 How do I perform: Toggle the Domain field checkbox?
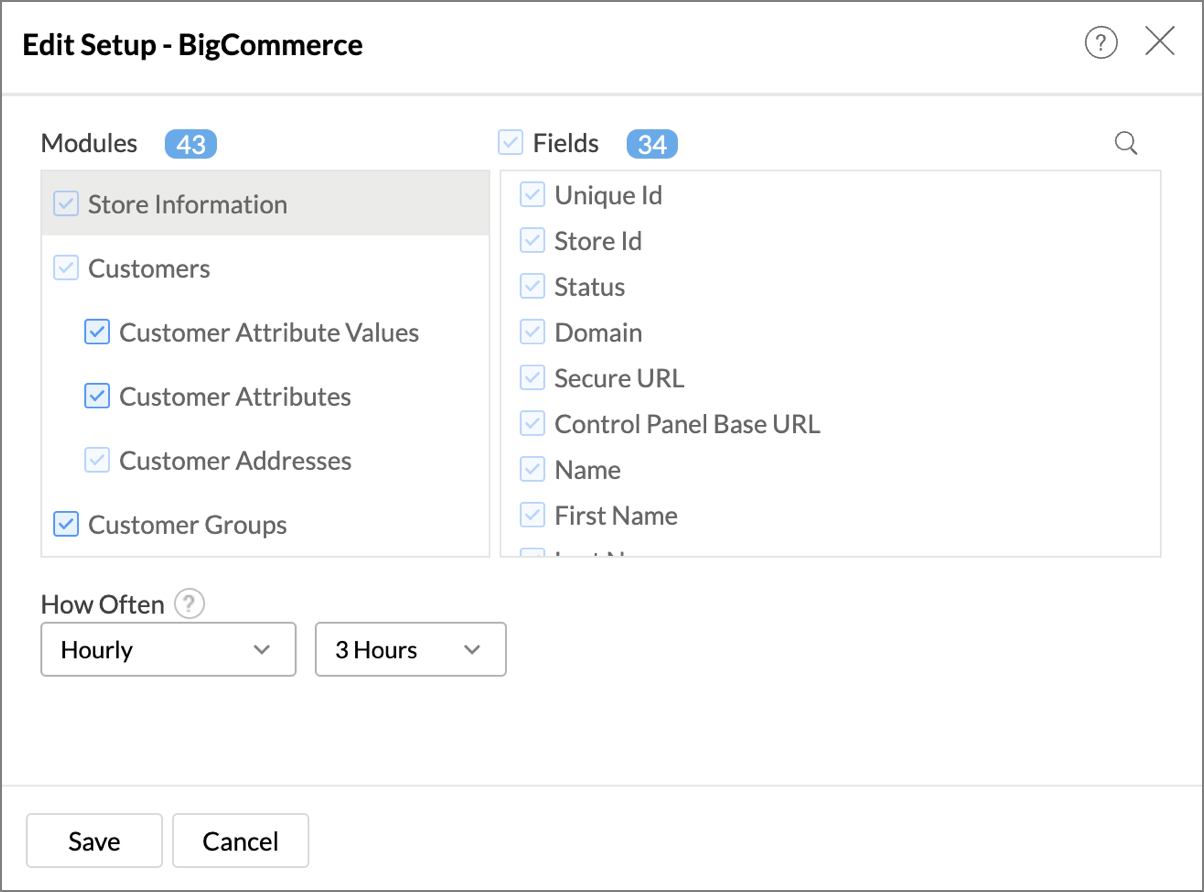tap(532, 333)
